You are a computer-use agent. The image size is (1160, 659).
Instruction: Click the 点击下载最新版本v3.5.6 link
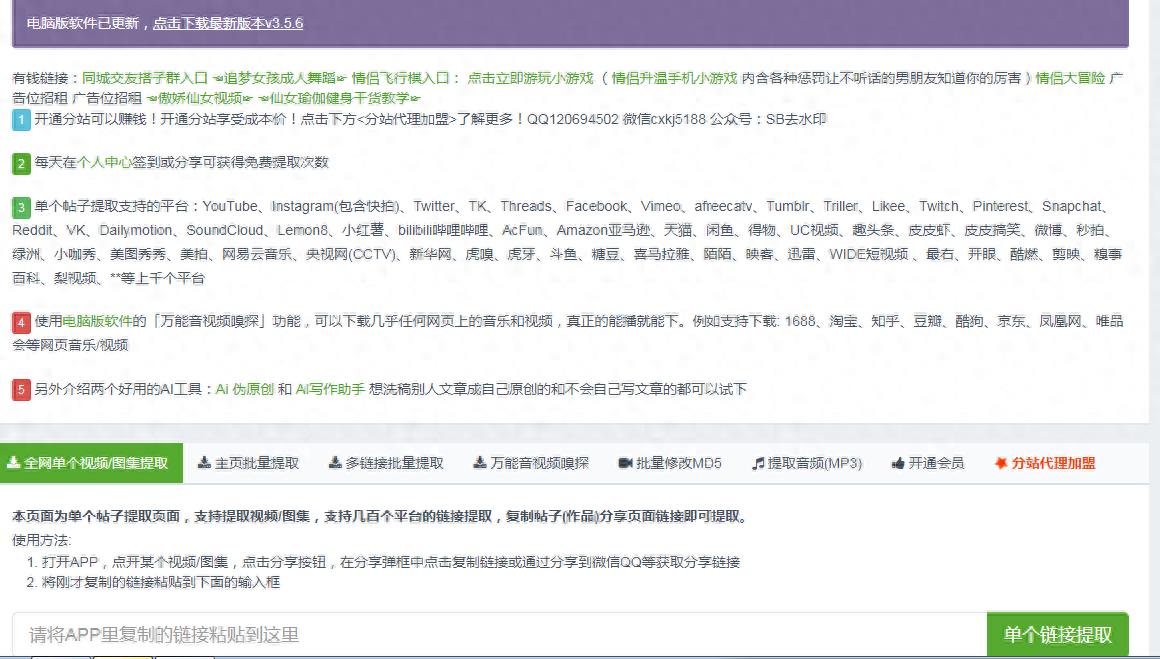click(x=227, y=23)
